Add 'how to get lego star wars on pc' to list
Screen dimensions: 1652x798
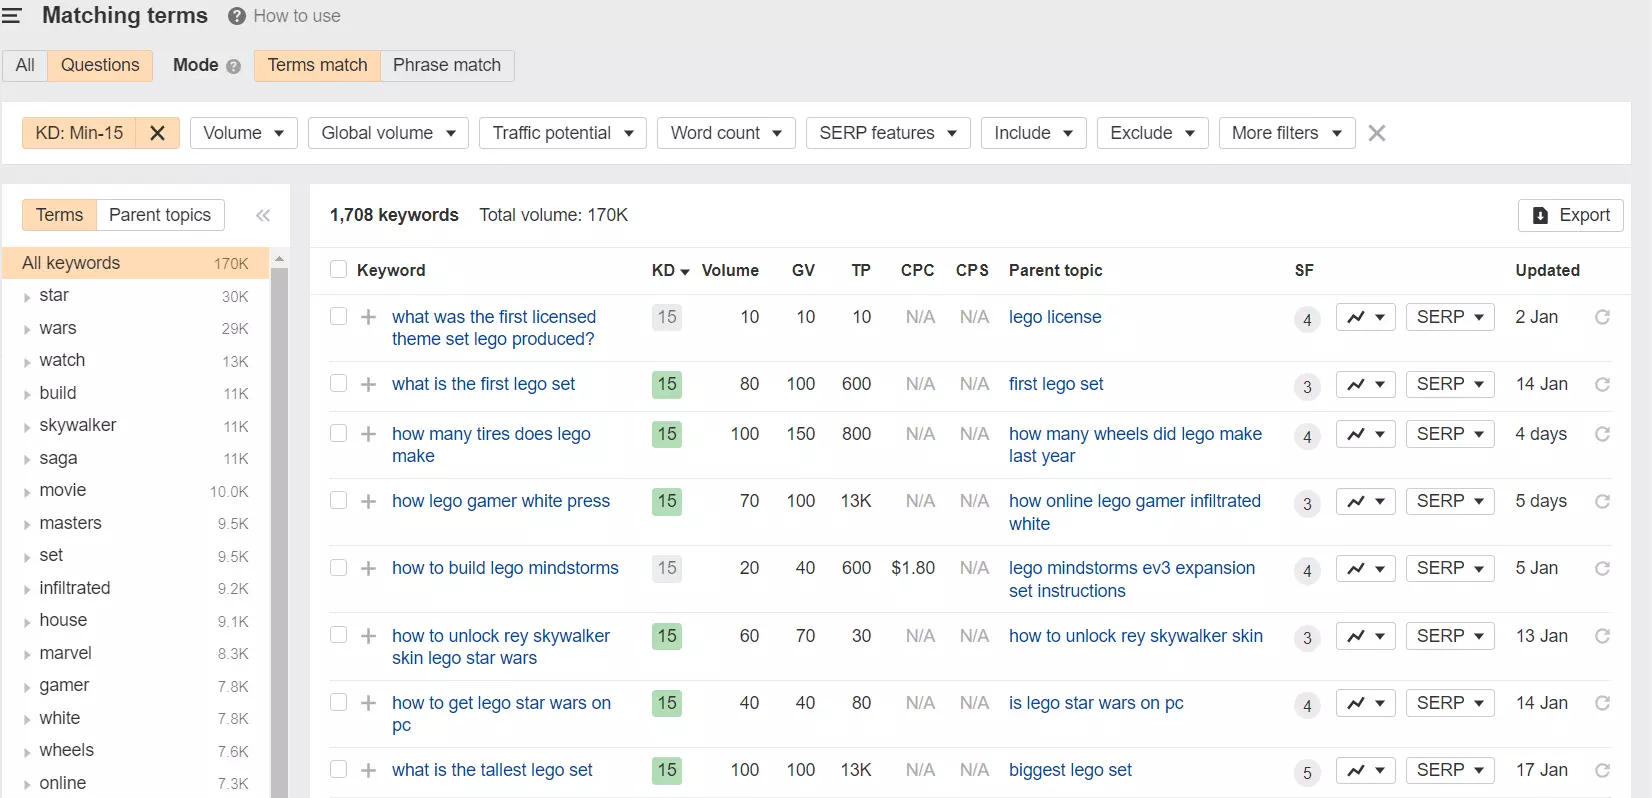click(x=368, y=703)
